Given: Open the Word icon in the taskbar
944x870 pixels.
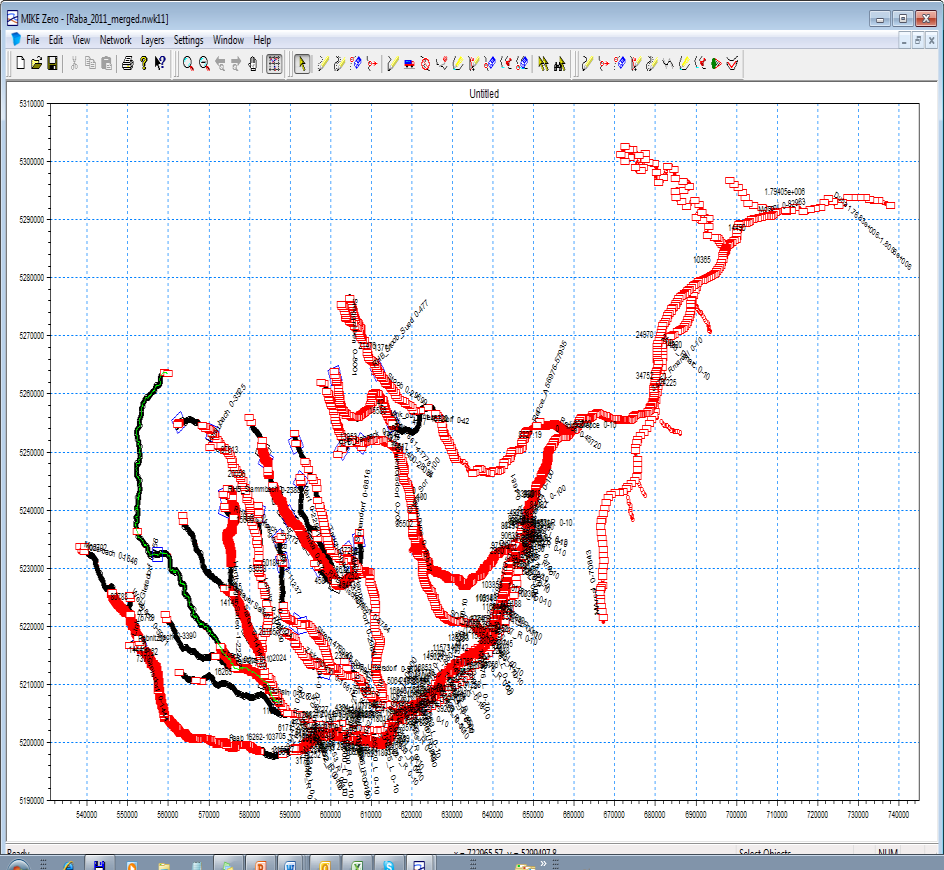Looking at the screenshot, I should coord(291,865).
